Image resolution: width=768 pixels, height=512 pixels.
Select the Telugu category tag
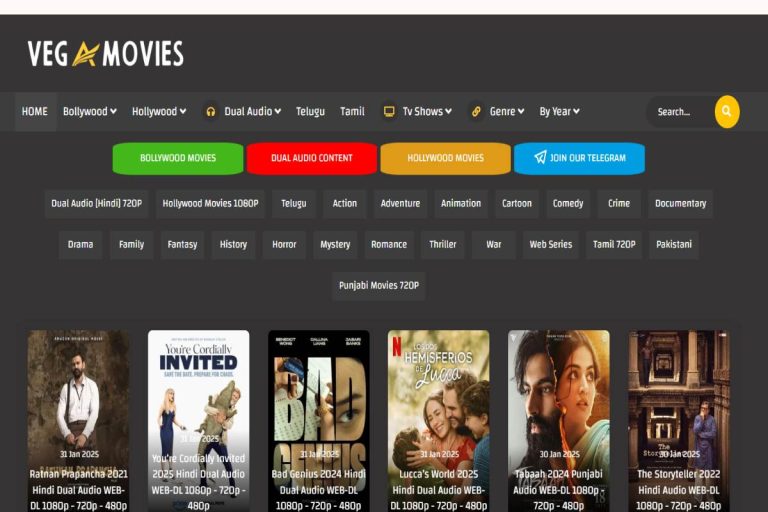point(294,203)
